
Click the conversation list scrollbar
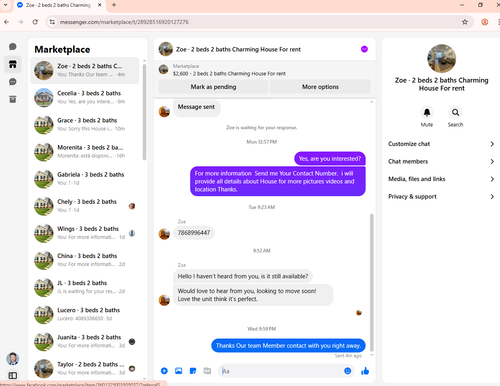(144, 112)
